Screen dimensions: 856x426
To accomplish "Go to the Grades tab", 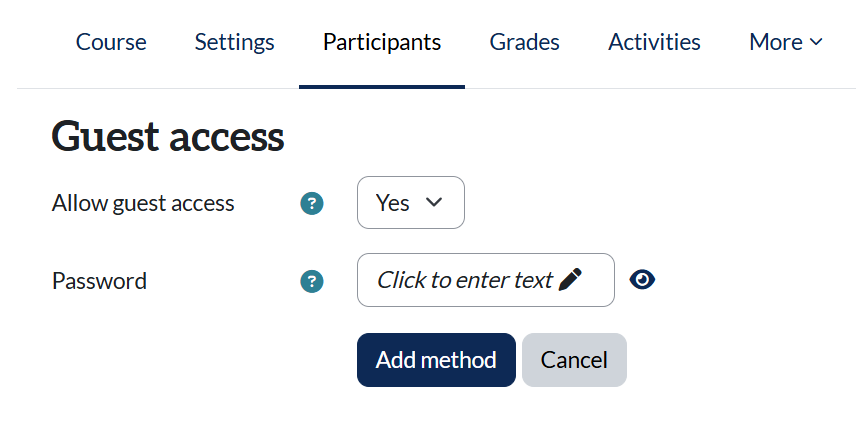I will coord(524,42).
